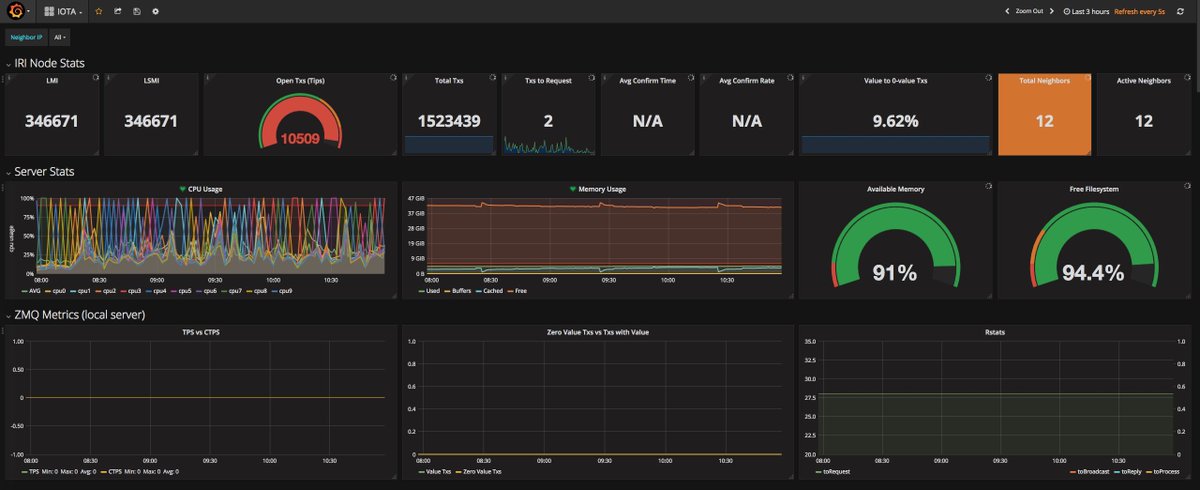Viewport: 1200px width, 490px height.
Task: Click spinner icon on Value to 0-value Txs panel
Action: click(x=989, y=77)
